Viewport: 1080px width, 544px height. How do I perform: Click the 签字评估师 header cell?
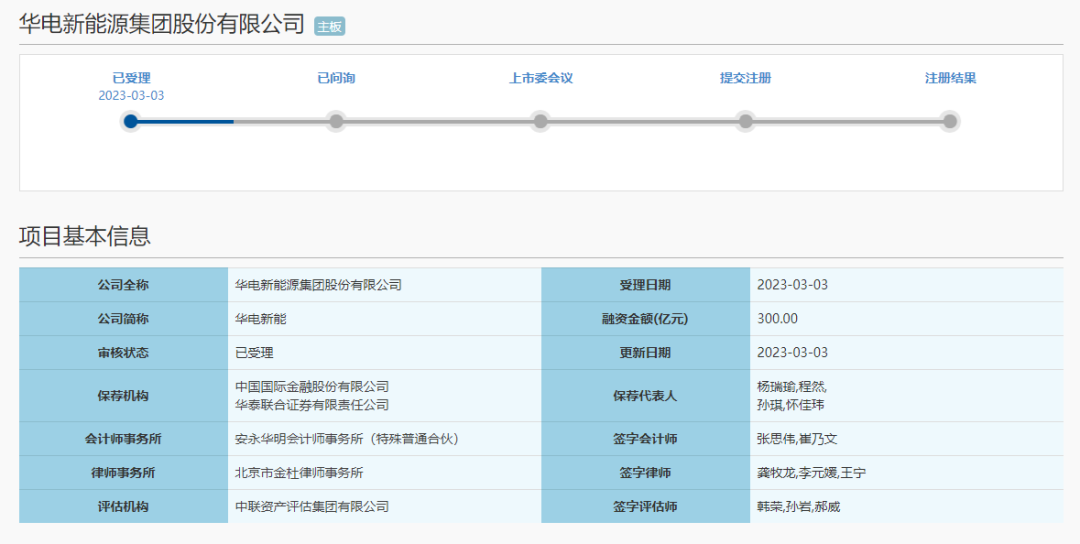pyautogui.click(x=645, y=507)
